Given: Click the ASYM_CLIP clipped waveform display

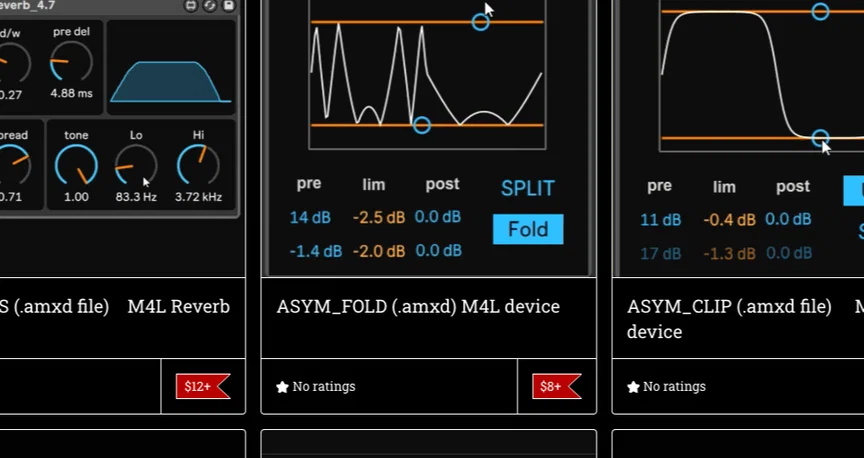Looking at the screenshot, I should (762, 76).
